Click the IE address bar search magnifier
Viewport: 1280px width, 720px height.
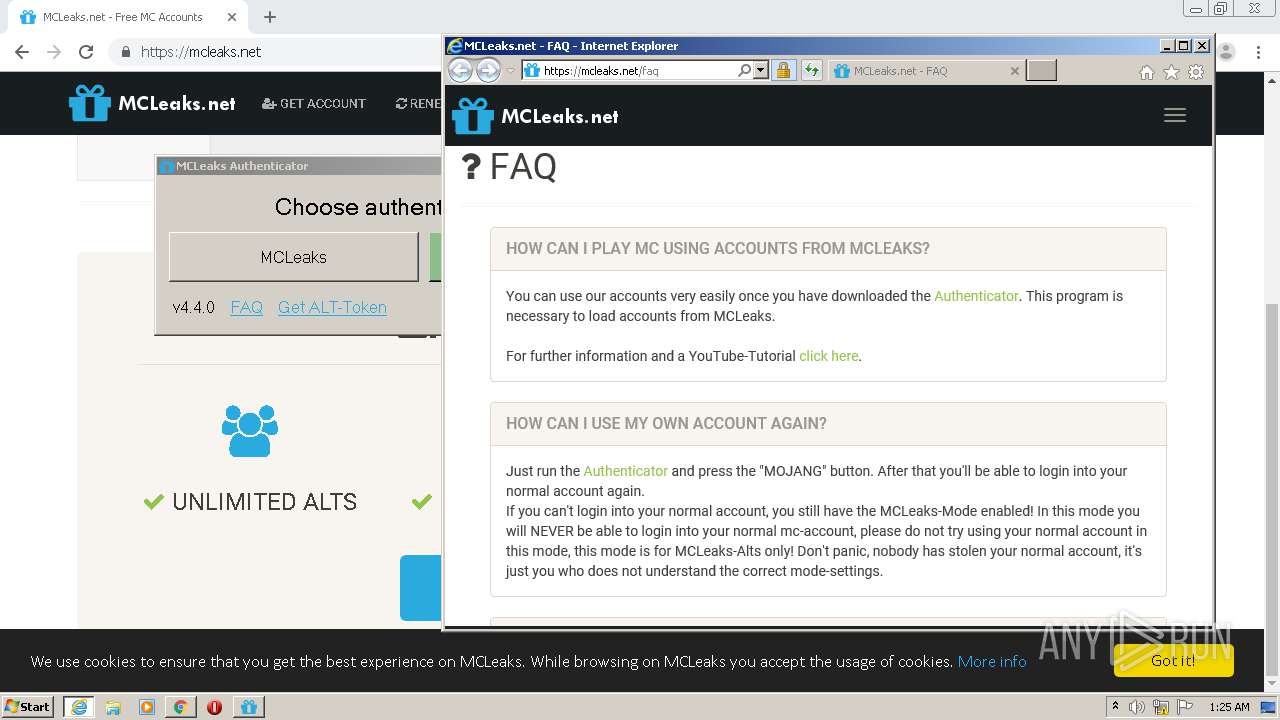point(744,71)
